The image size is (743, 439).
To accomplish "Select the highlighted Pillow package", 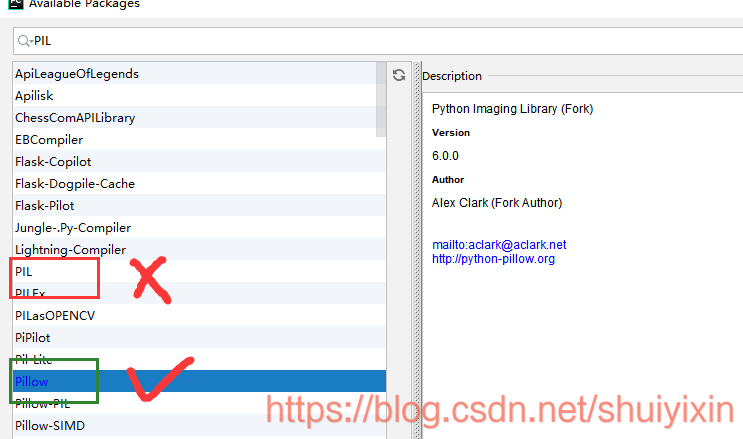I will [199, 381].
